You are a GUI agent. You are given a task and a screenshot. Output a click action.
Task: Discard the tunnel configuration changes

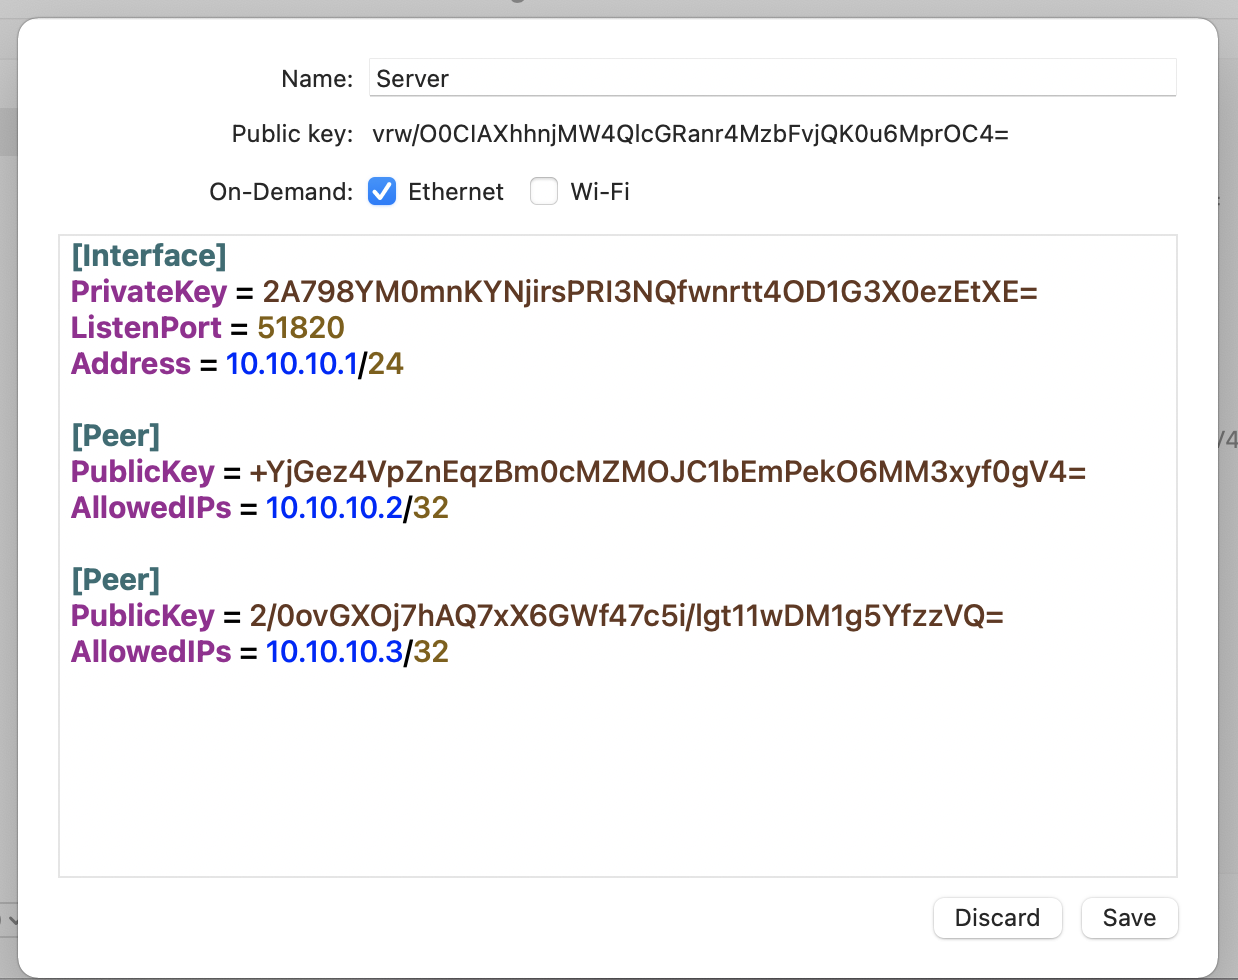(x=996, y=917)
